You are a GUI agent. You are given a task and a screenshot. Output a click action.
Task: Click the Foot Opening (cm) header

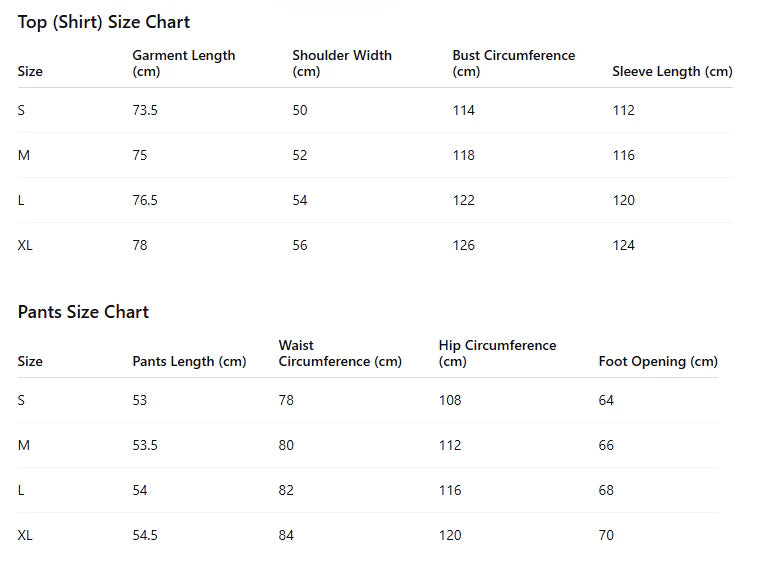[658, 362]
